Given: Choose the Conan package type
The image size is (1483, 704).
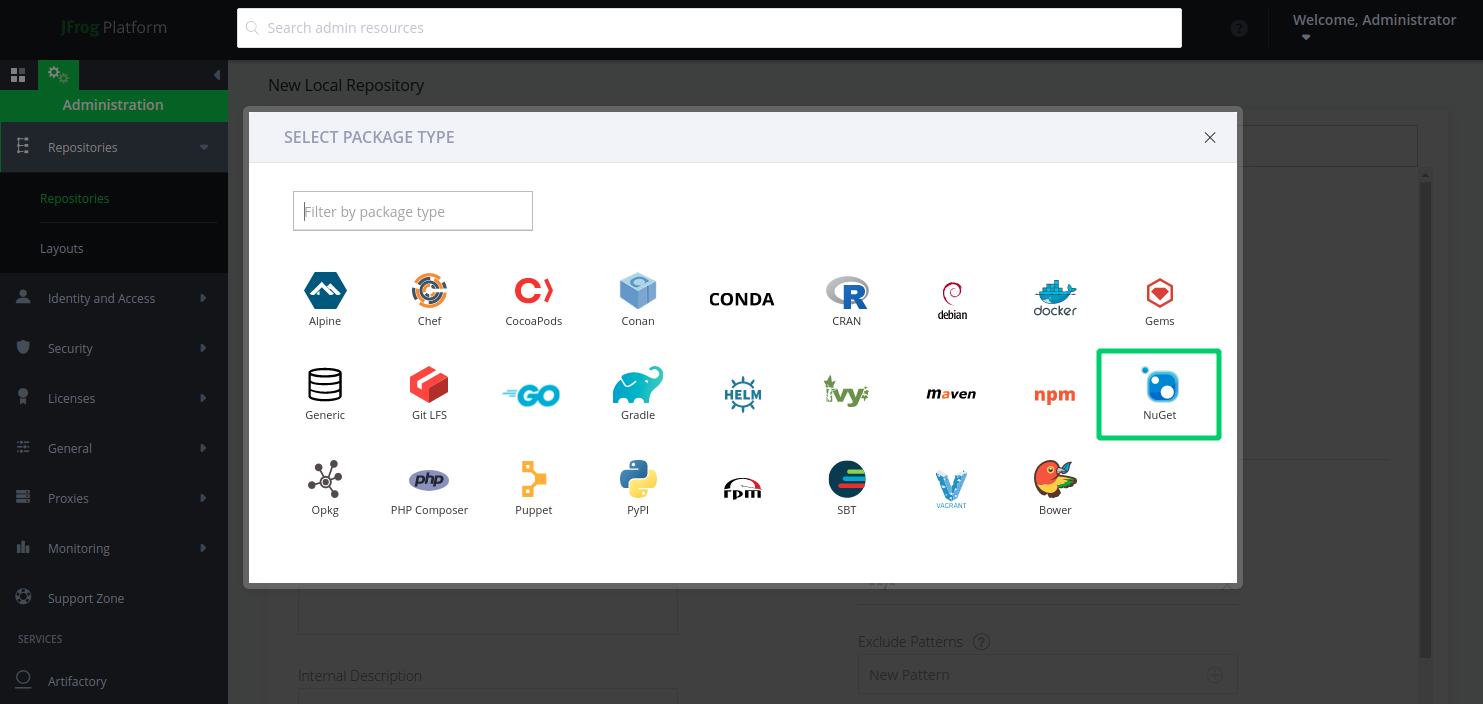Looking at the screenshot, I should [x=637, y=297].
